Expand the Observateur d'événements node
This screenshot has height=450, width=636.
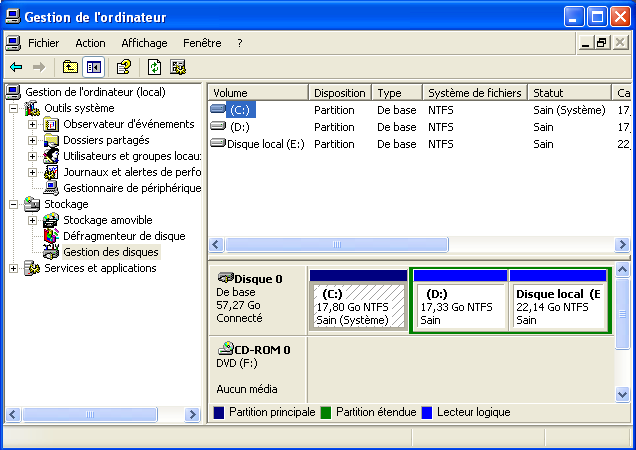pyautogui.click(x=32, y=125)
